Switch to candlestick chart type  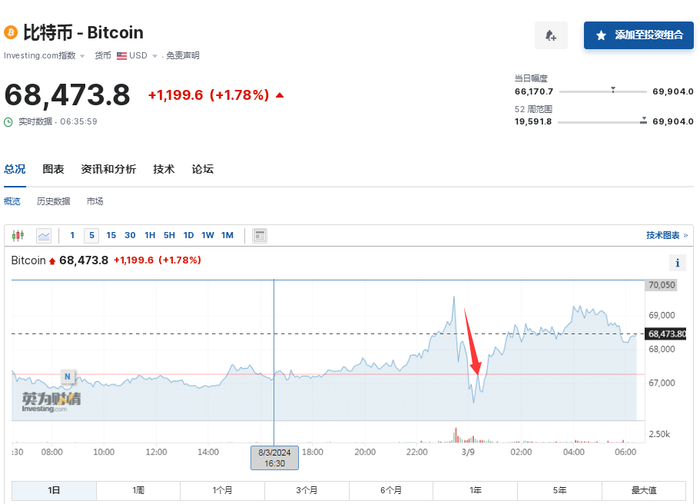pyautogui.click(x=17, y=235)
